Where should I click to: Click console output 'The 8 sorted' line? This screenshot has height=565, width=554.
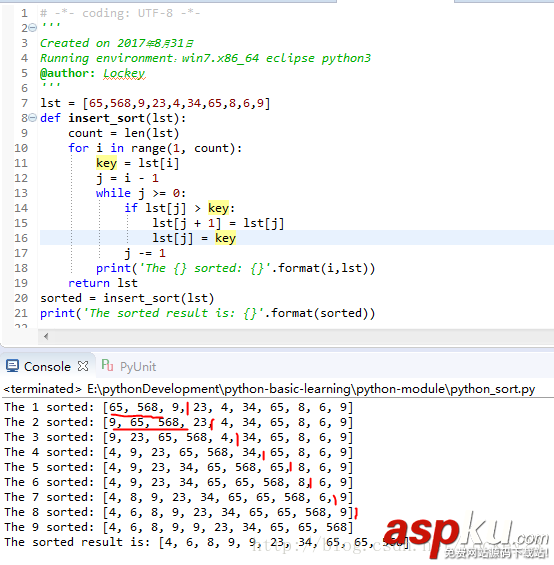(x=179, y=512)
